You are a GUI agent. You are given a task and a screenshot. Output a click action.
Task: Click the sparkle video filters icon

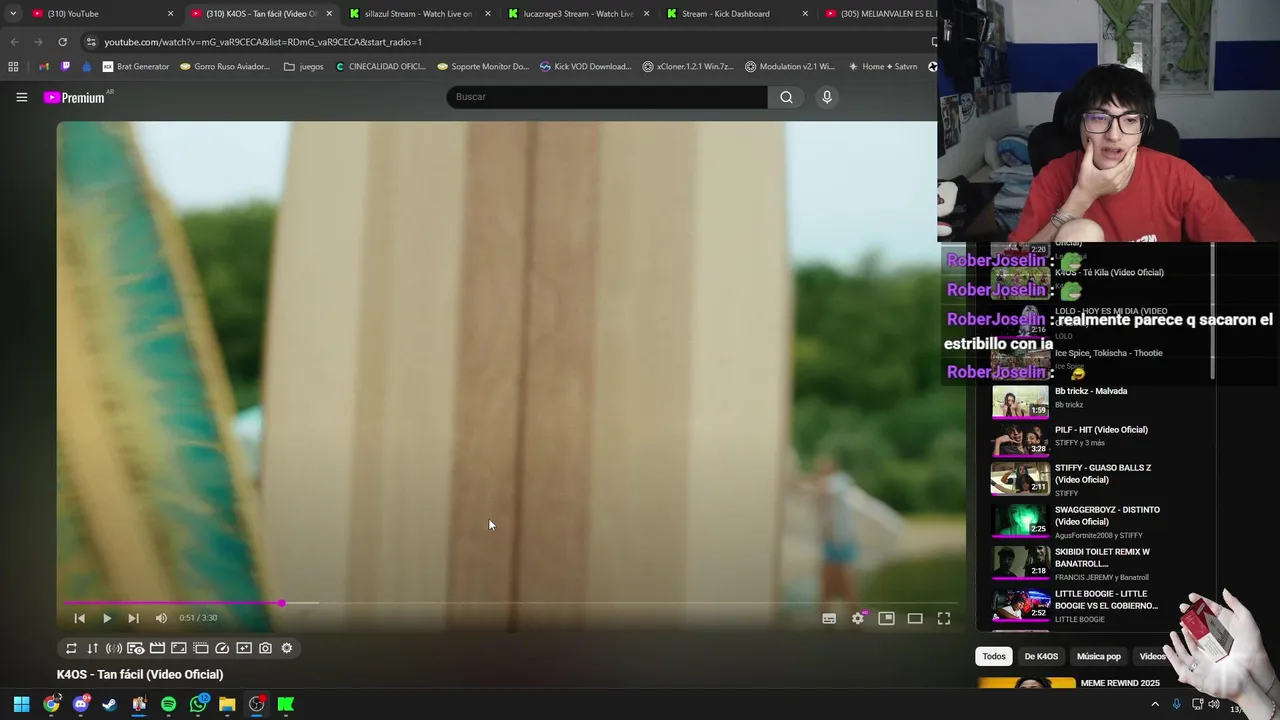click(x=243, y=648)
